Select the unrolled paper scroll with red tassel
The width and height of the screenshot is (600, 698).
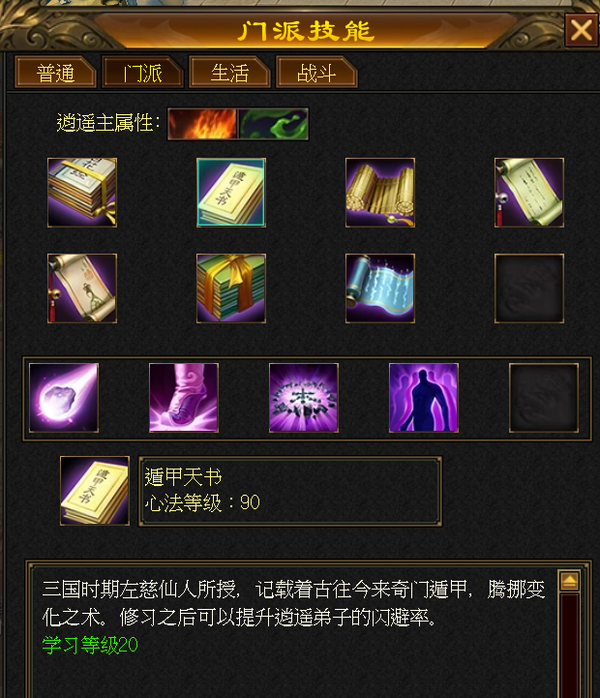529,193
